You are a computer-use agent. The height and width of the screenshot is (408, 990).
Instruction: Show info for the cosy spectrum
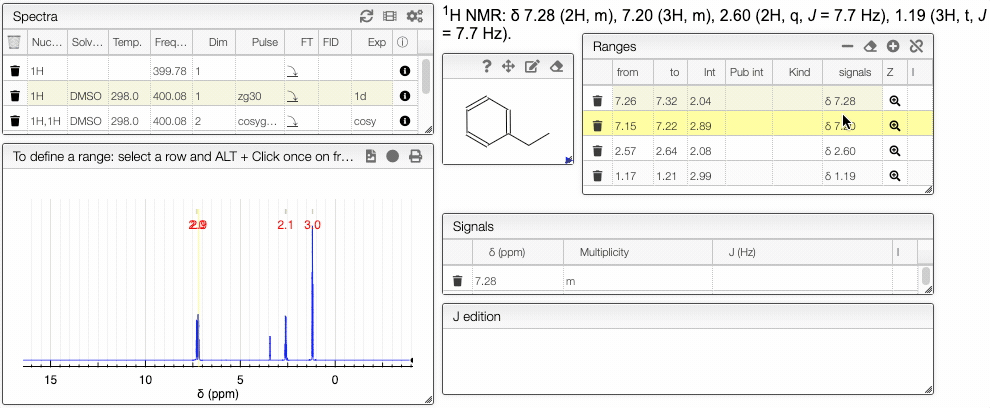point(405,121)
